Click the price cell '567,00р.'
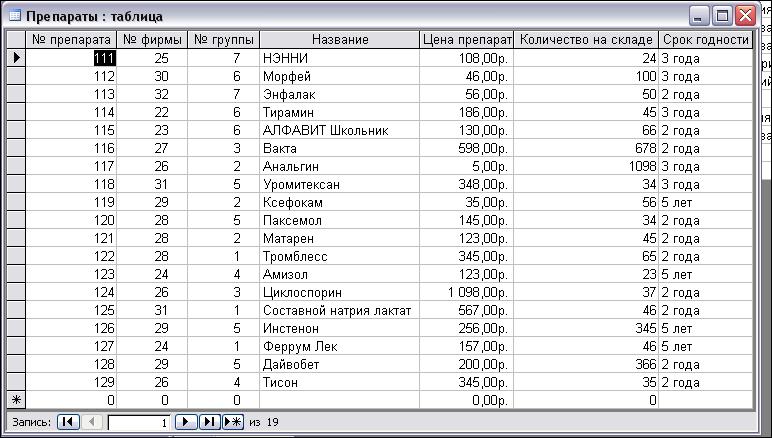This screenshot has width=772, height=438. point(467,310)
